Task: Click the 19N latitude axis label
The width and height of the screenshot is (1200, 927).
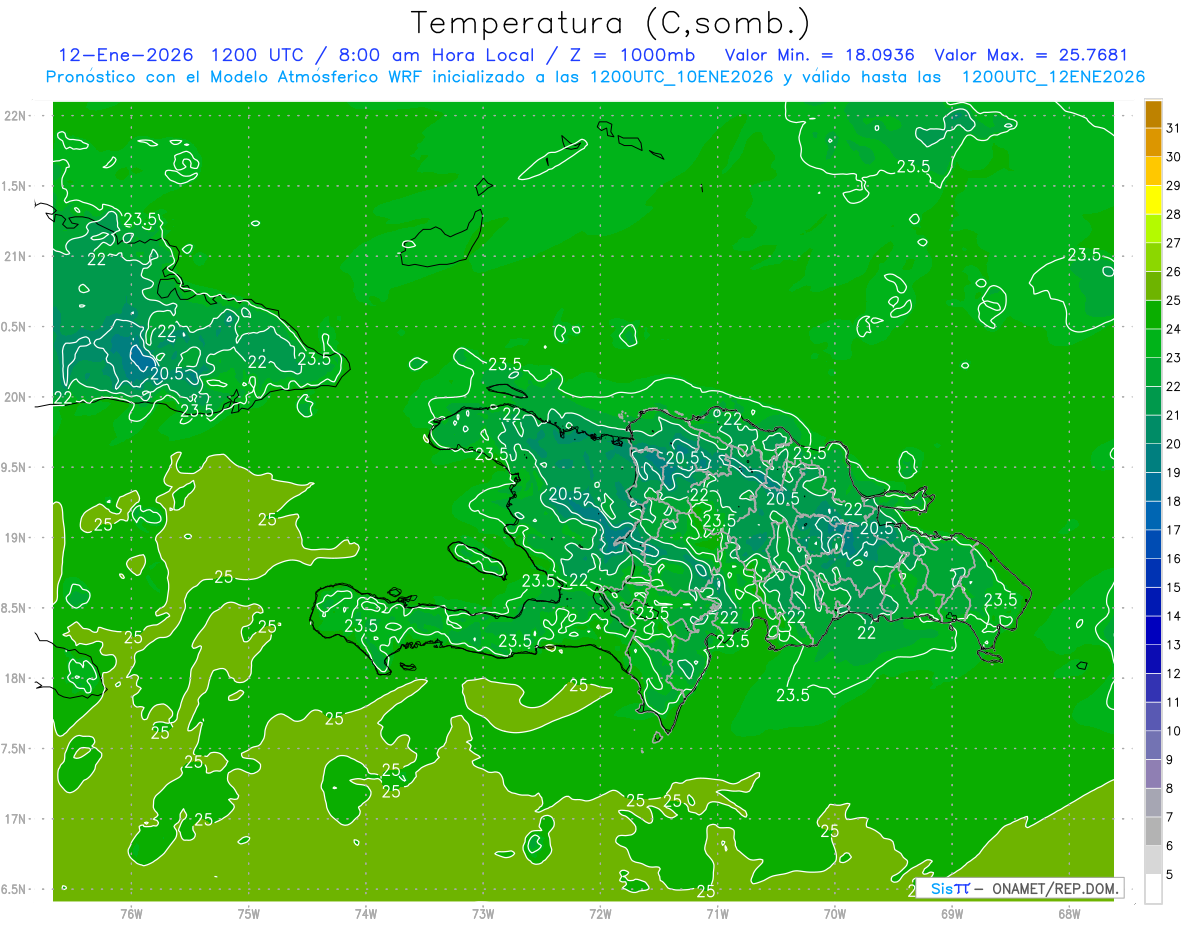Action: click(x=16, y=538)
